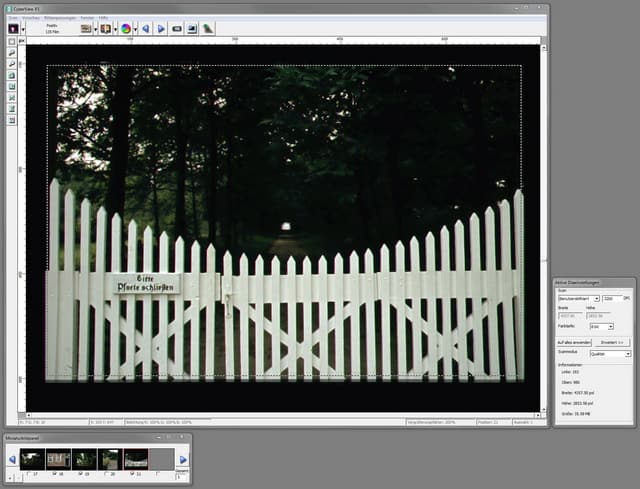
Task: Click the Auf alles anwenden button
Action: coord(574,342)
